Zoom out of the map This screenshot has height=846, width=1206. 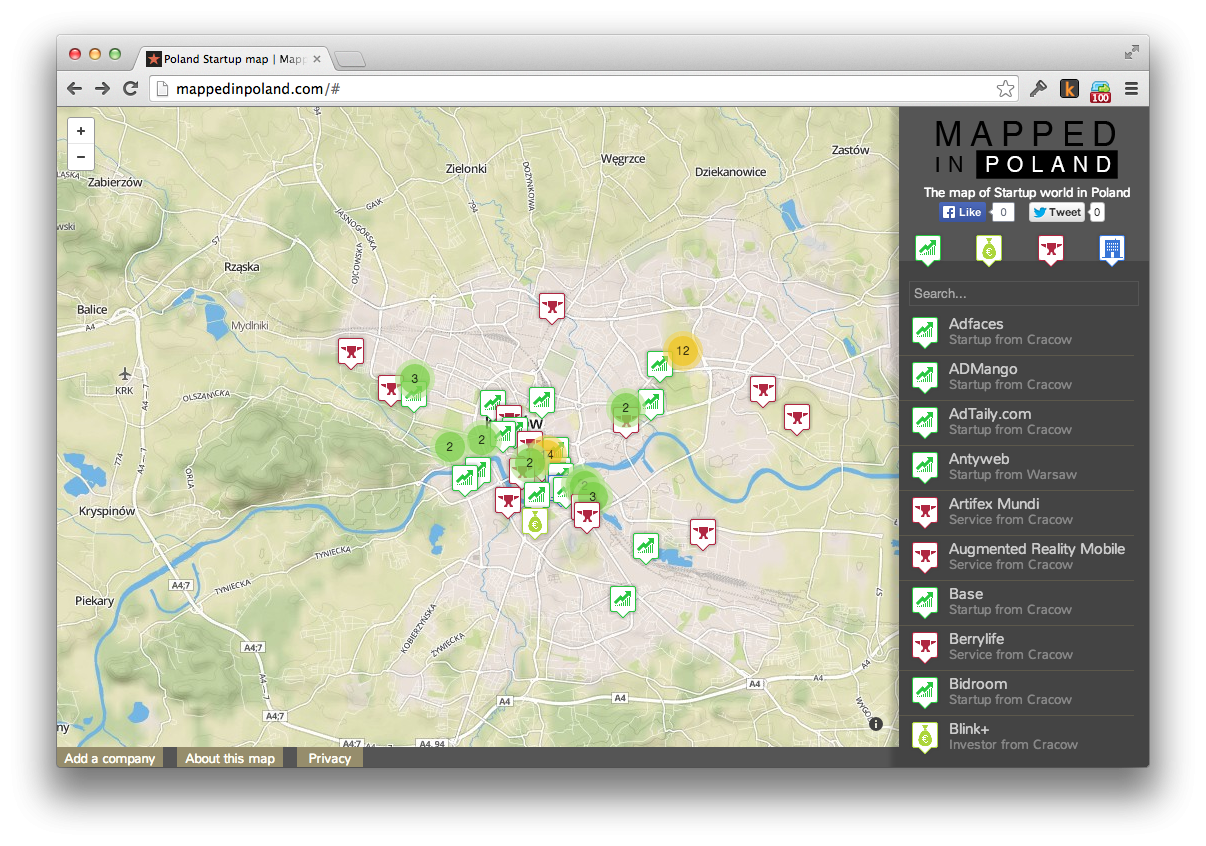pyautogui.click(x=81, y=156)
